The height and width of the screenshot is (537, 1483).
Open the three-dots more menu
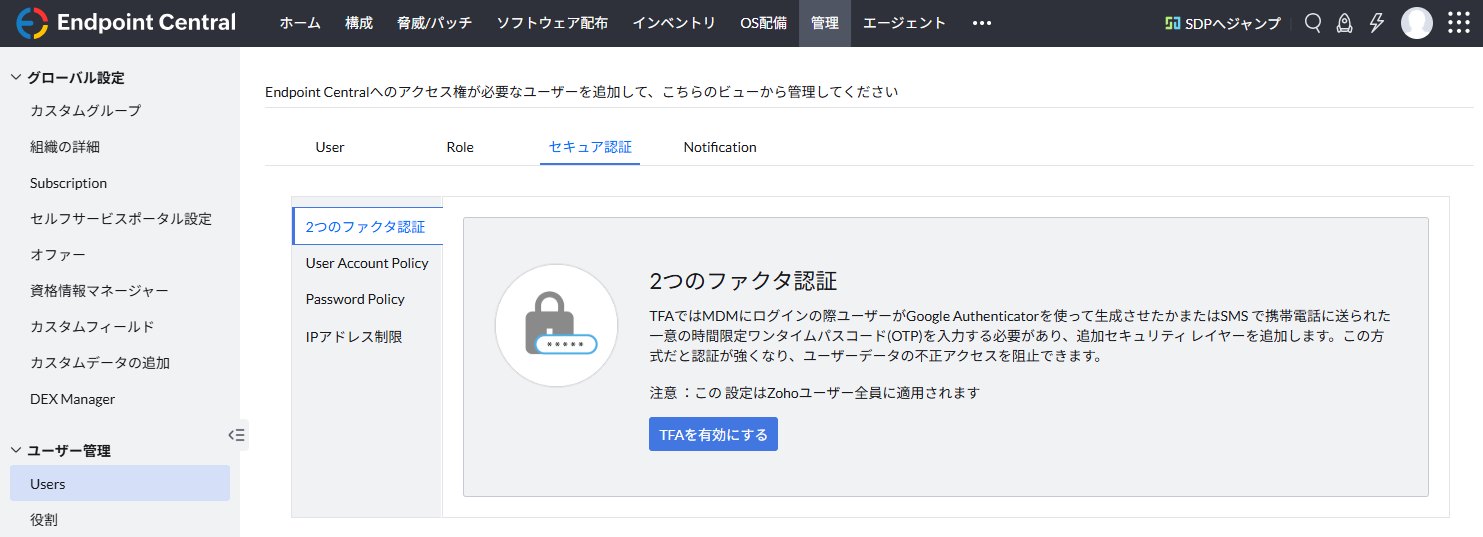981,23
